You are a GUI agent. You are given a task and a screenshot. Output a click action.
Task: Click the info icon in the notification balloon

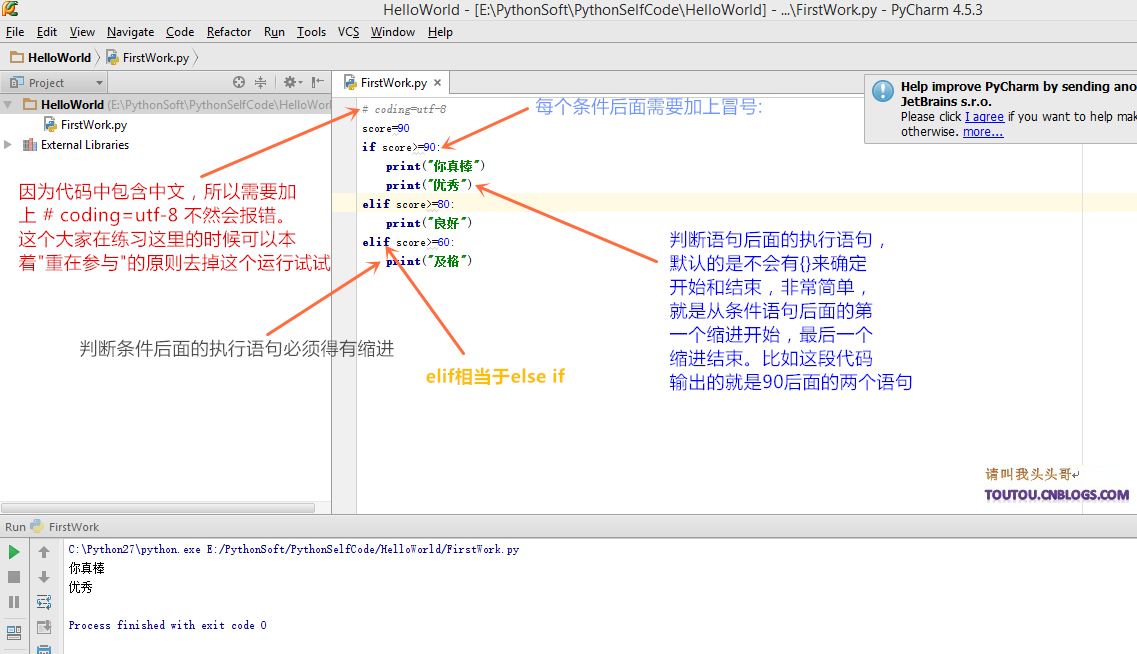882,91
